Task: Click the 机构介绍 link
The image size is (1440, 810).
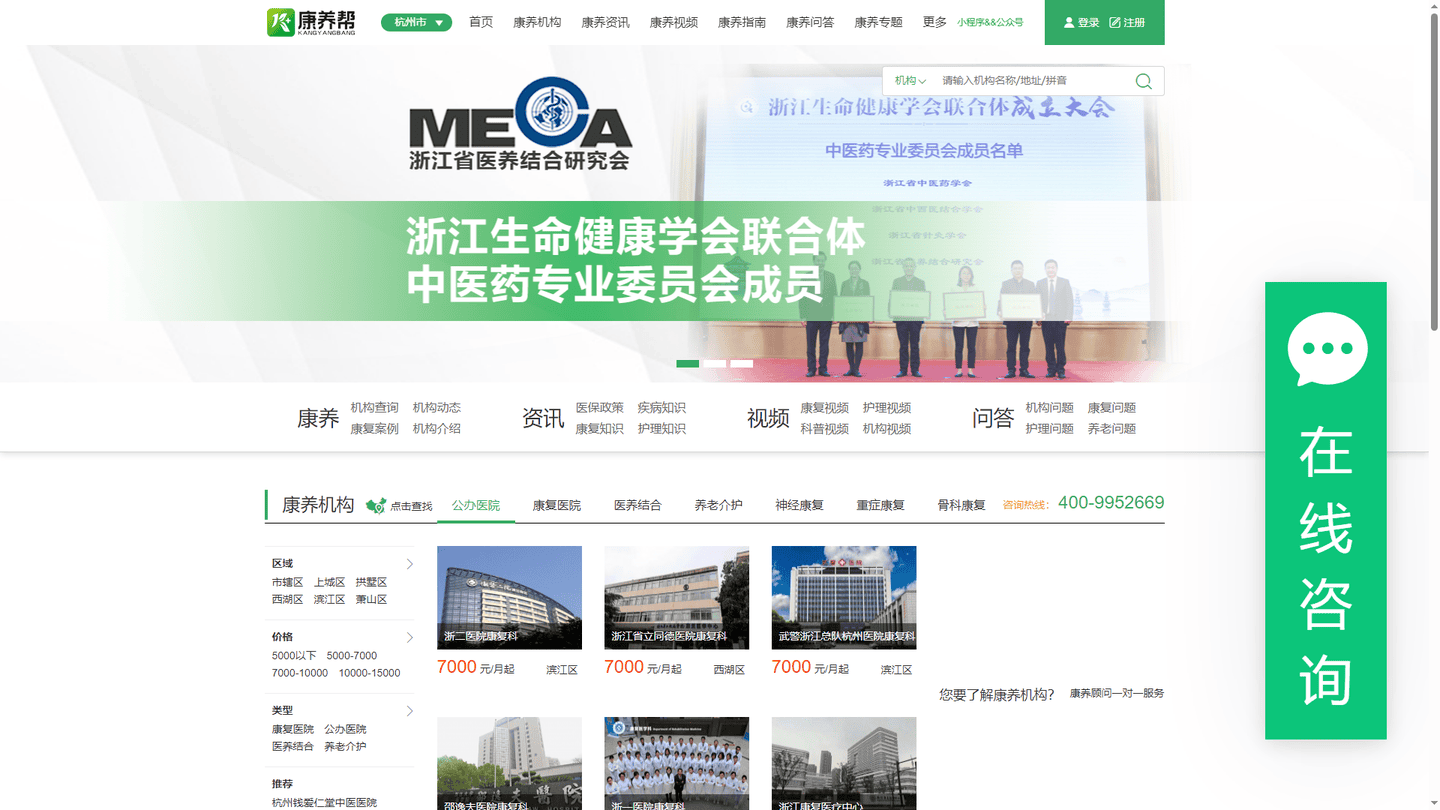Action: click(x=437, y=429)
